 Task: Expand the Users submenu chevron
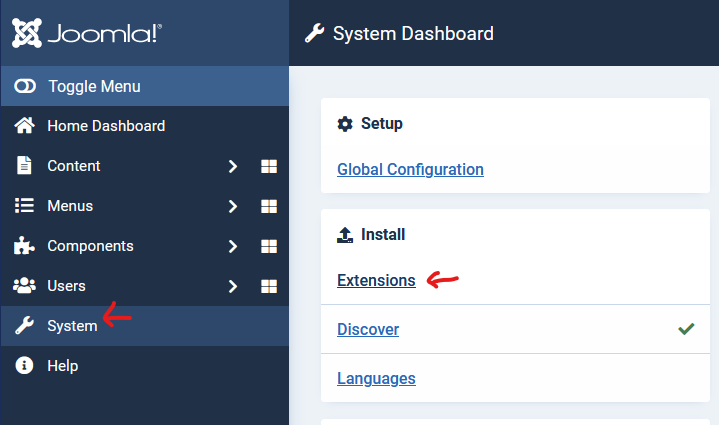(233, 286)
